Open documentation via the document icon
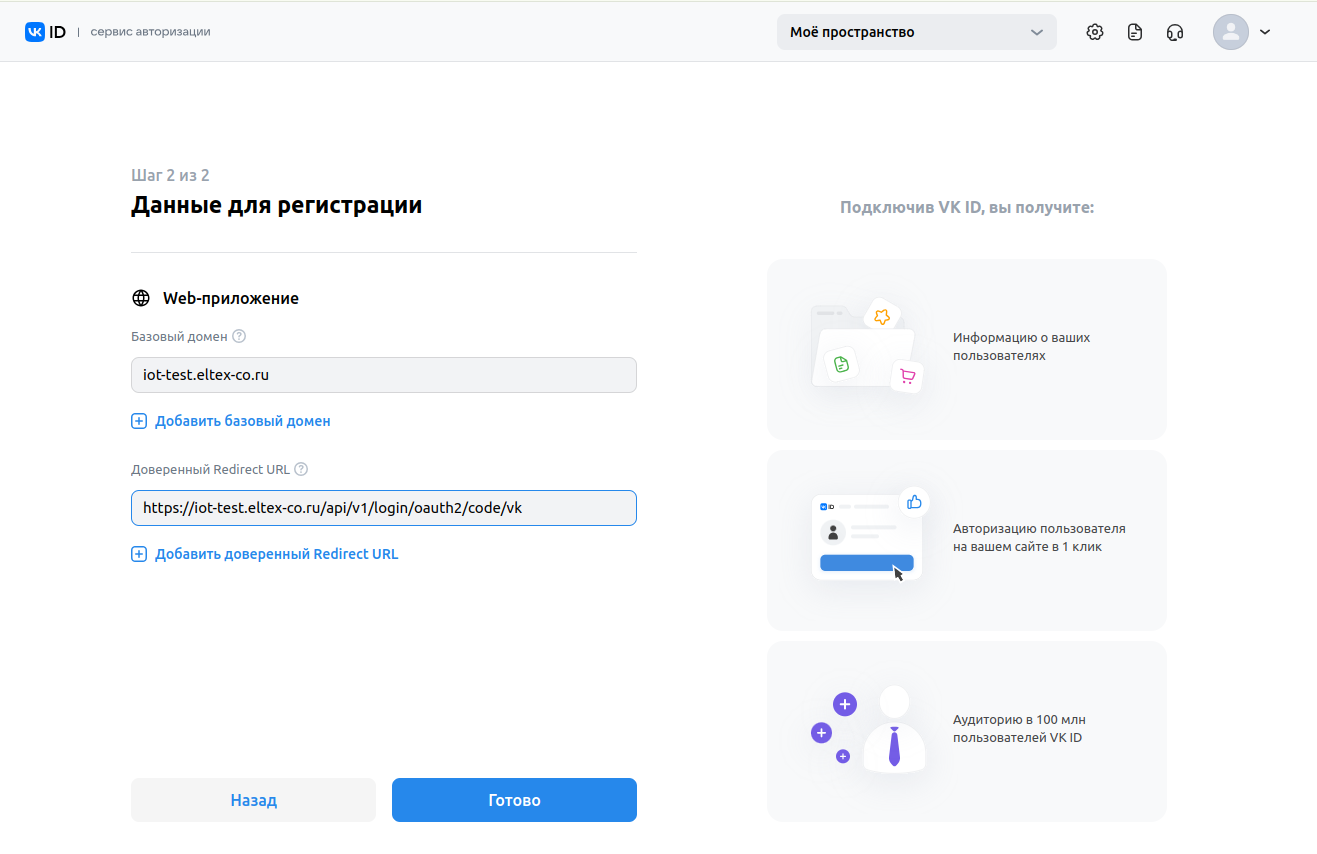The image size is (1317, 854). pyautogui.click(x=1135, y=32)
